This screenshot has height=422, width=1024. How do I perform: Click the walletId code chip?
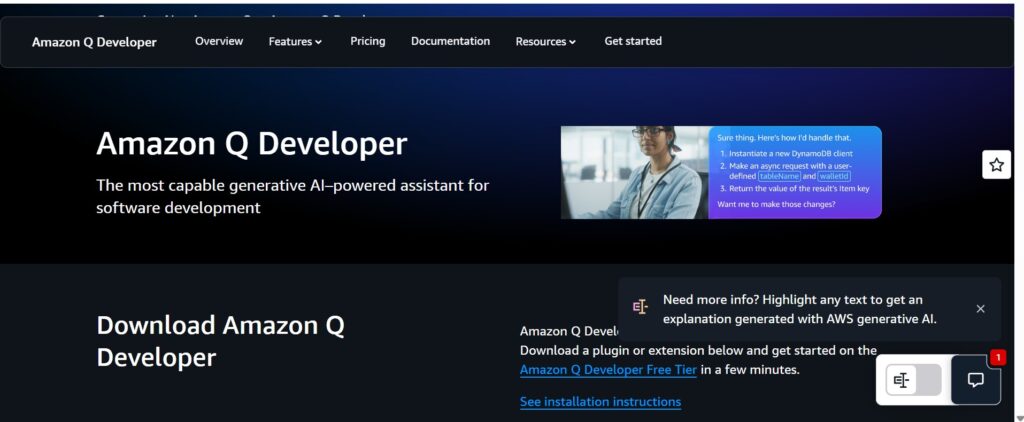(838, 176)
